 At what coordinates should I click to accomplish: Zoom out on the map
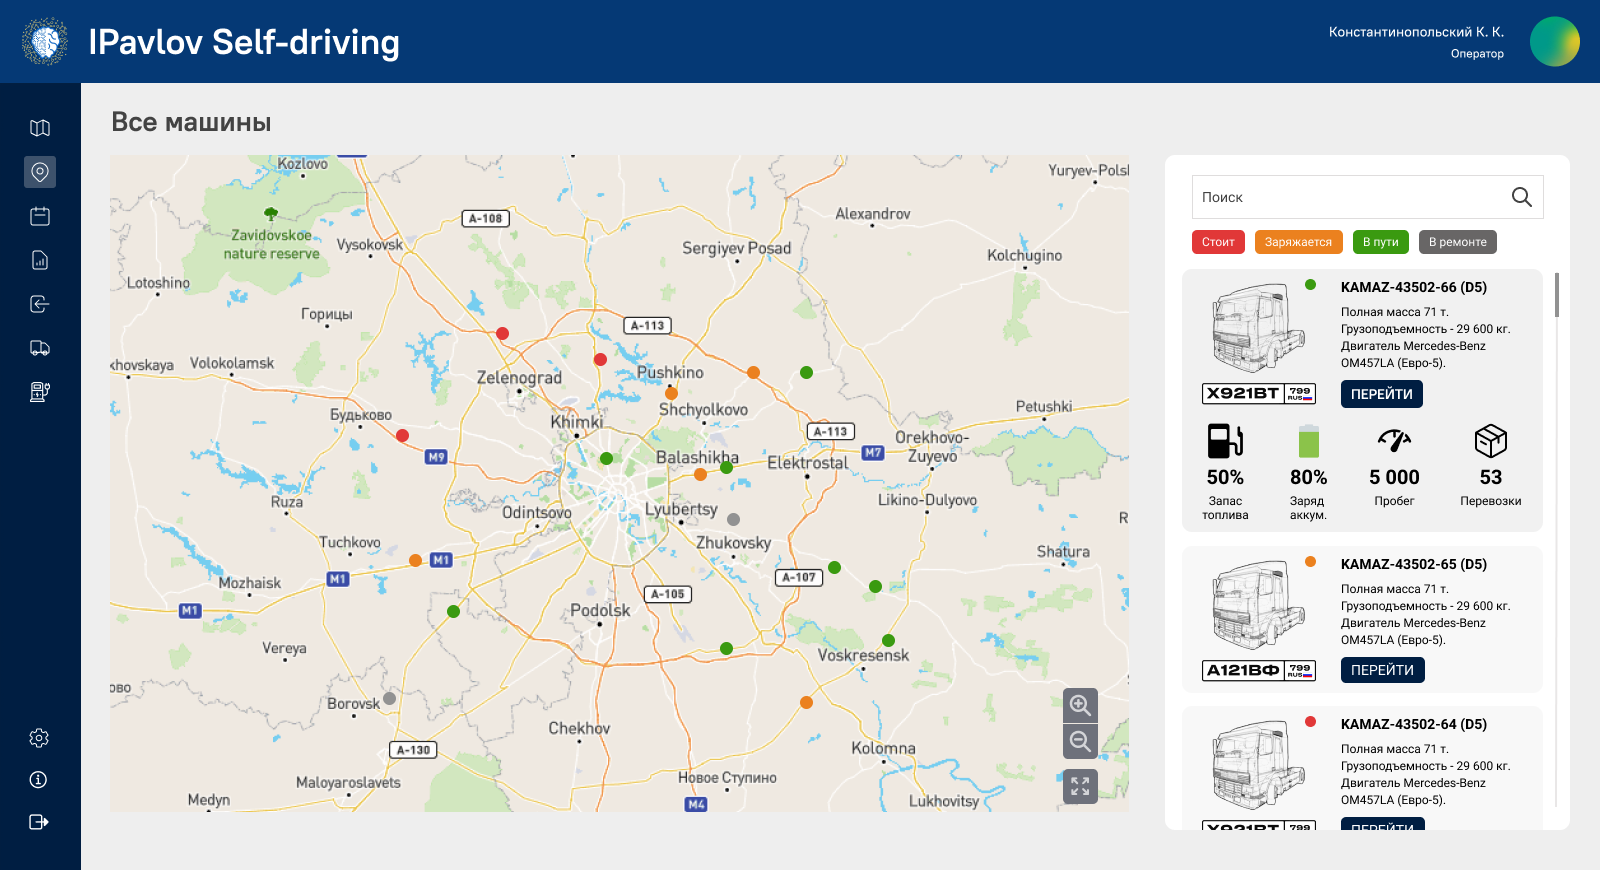click(1080, 741)
